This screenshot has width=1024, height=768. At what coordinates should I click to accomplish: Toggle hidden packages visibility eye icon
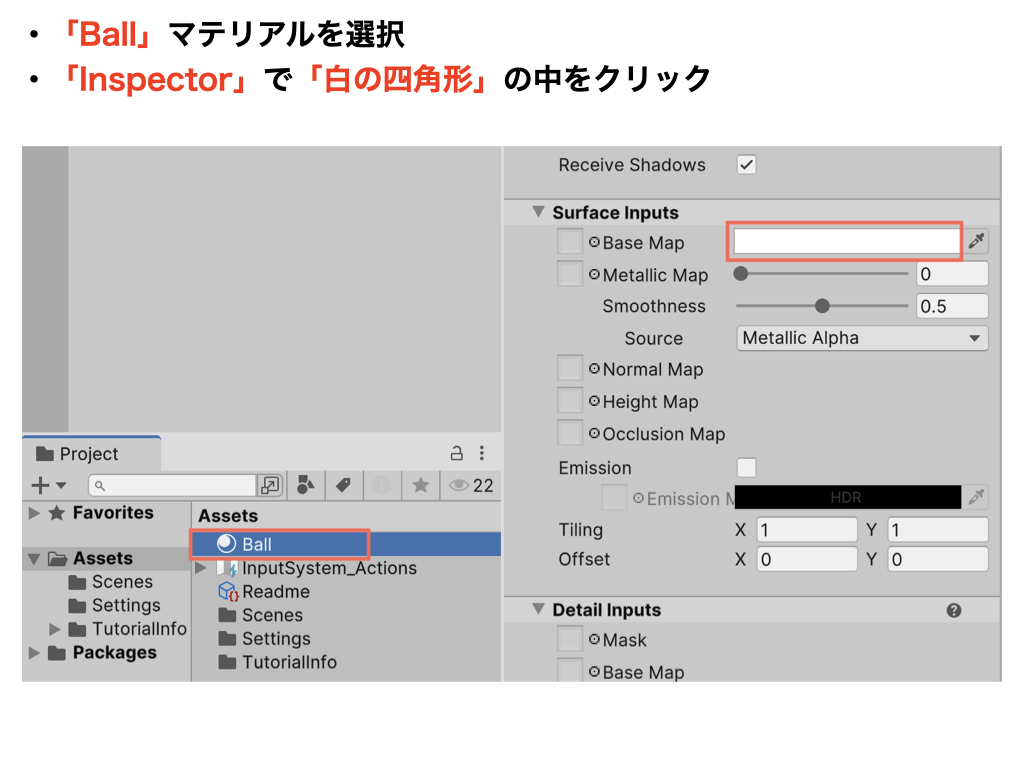click(x=459, y=485)
